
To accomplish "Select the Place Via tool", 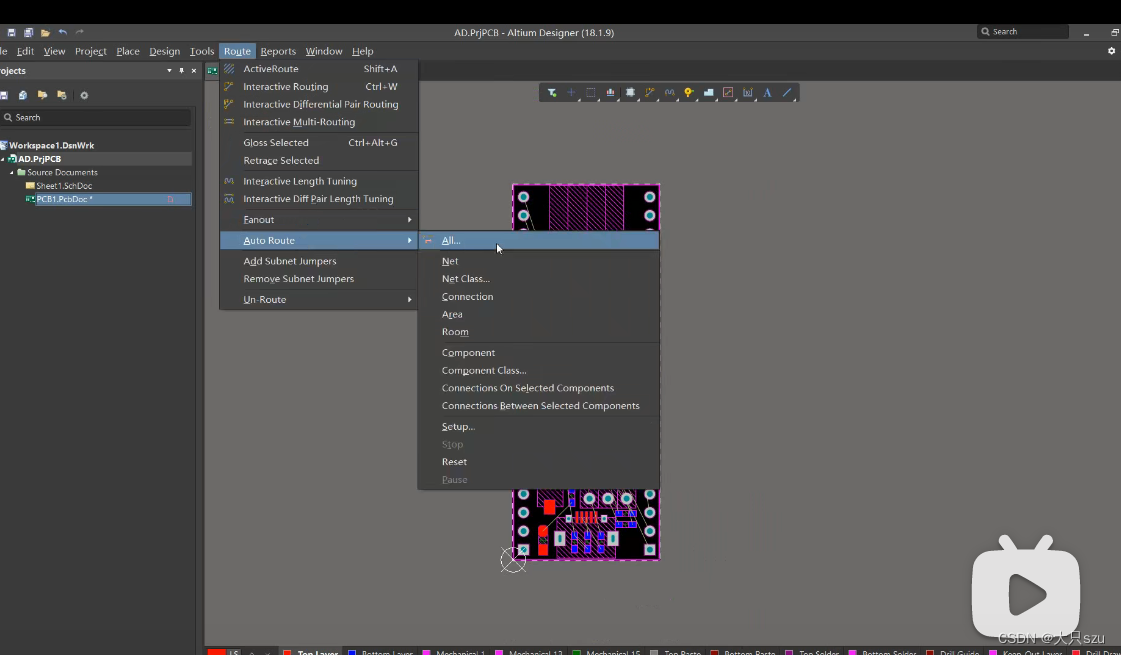I will [x=688, y=92].
